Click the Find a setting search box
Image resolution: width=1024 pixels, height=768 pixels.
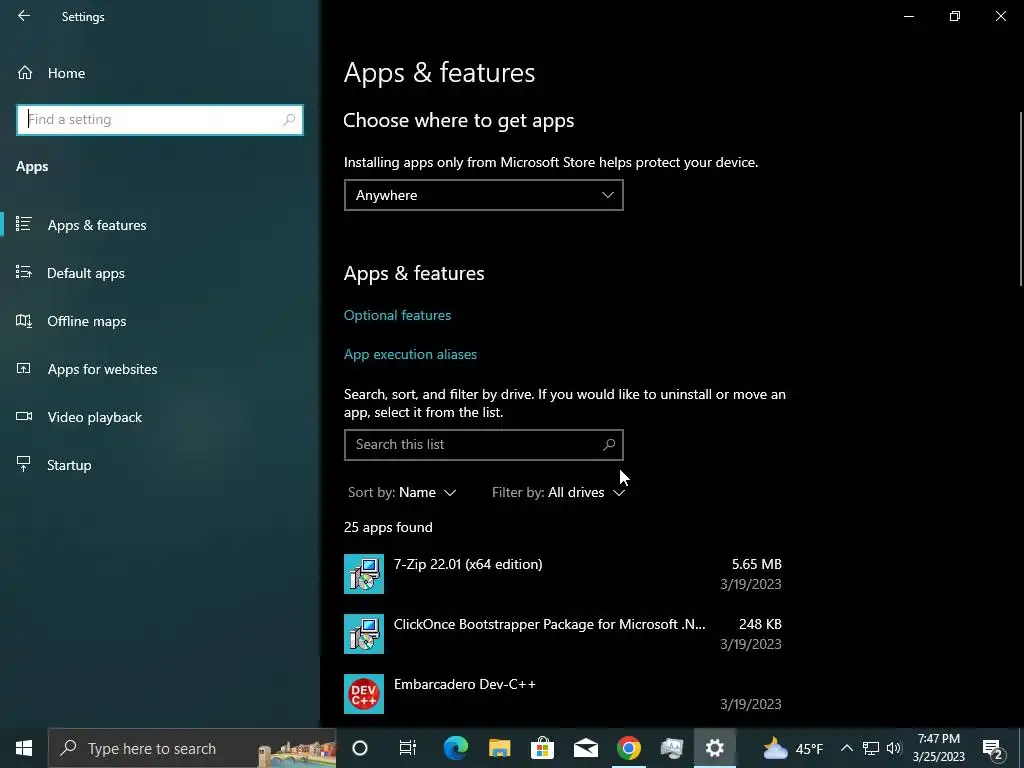pyautogui.click(x=159, y=120)
